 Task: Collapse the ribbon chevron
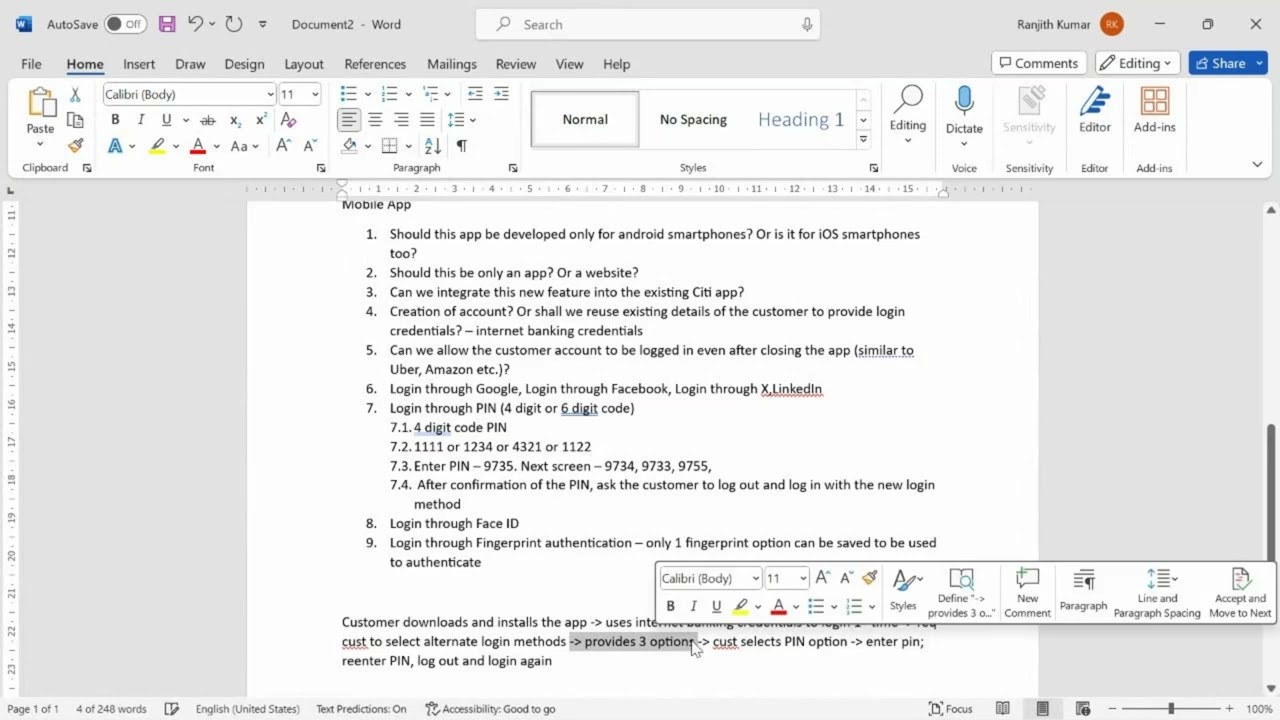(x=1257, y=165)
